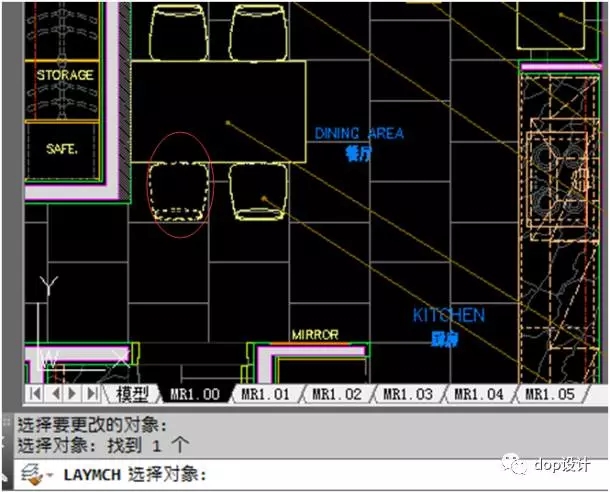Select the KITCHEN text in drawing
The width and height of the screenshot is (610, 492).
[x=448, y=315]
